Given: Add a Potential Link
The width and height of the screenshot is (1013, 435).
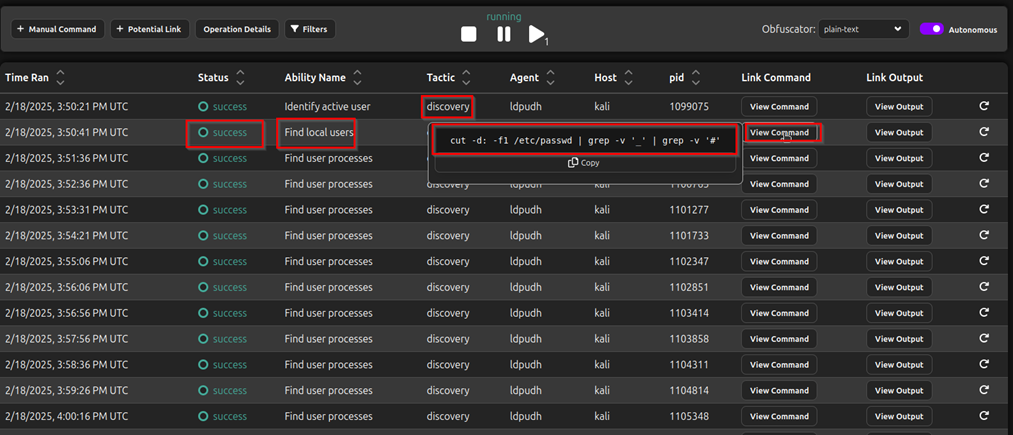Looking at the screenshot, I should pos(150,29).
